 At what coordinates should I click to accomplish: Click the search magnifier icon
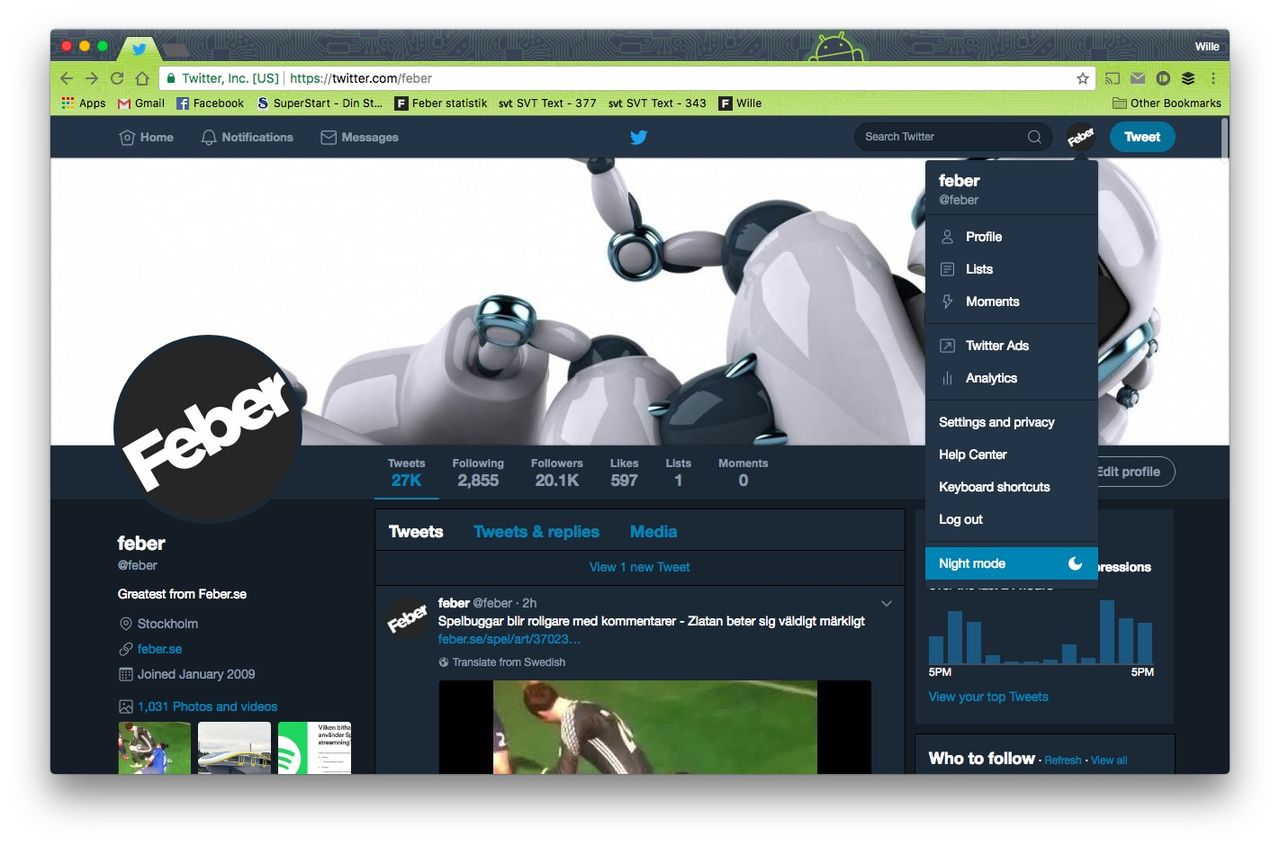pos(1035,137)
